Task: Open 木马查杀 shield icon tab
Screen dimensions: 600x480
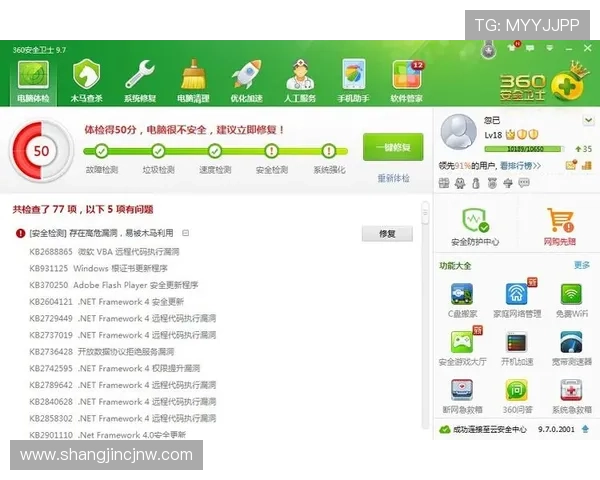Action: 86,82
